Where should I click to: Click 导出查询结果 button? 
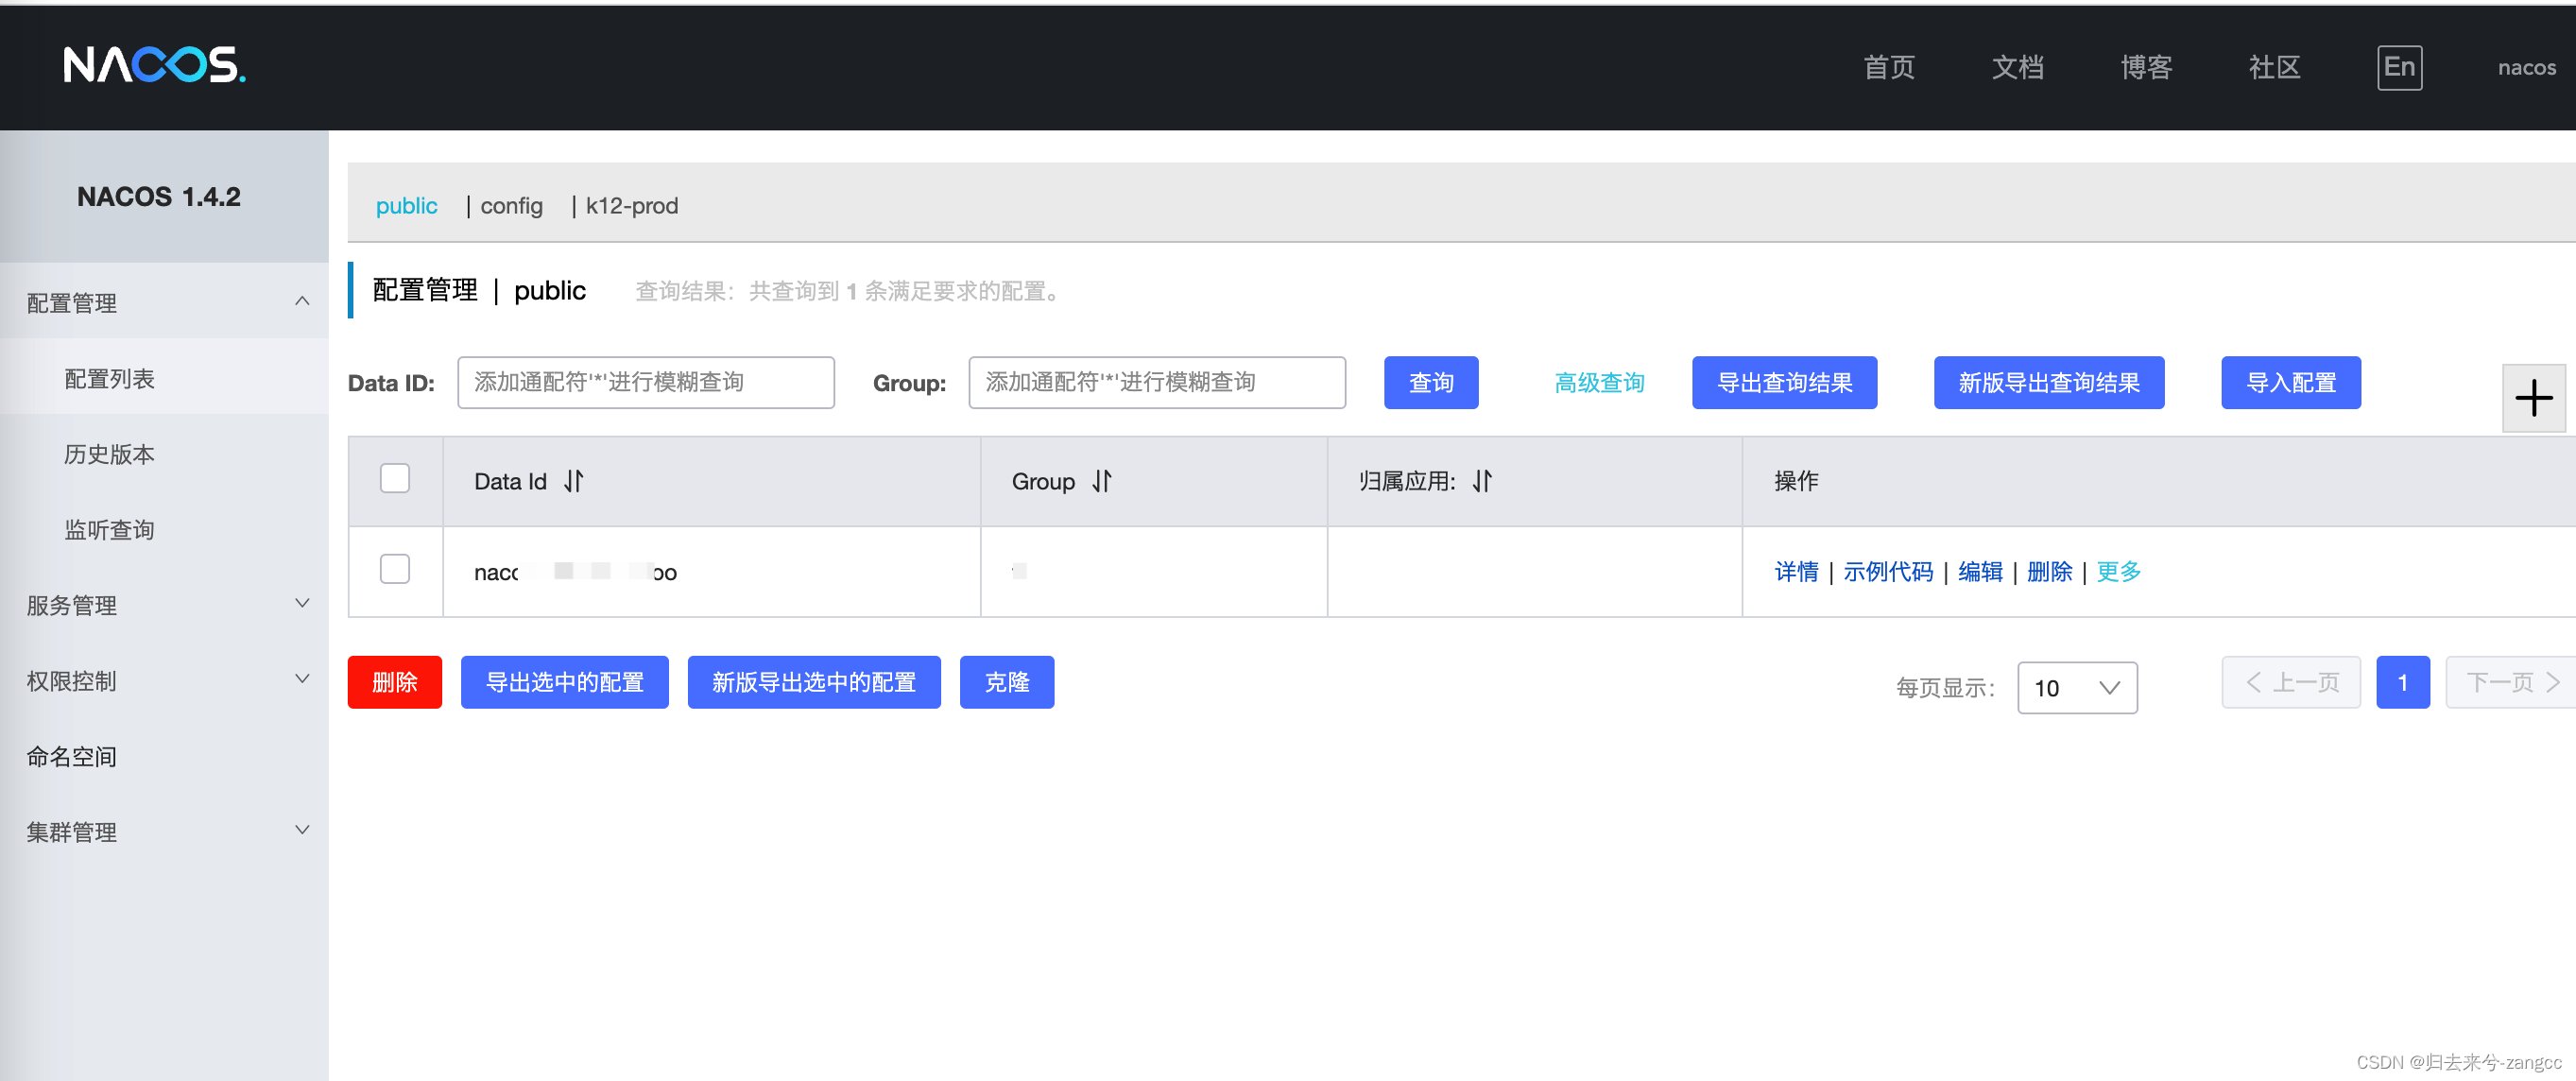(x=1784, y=383)
